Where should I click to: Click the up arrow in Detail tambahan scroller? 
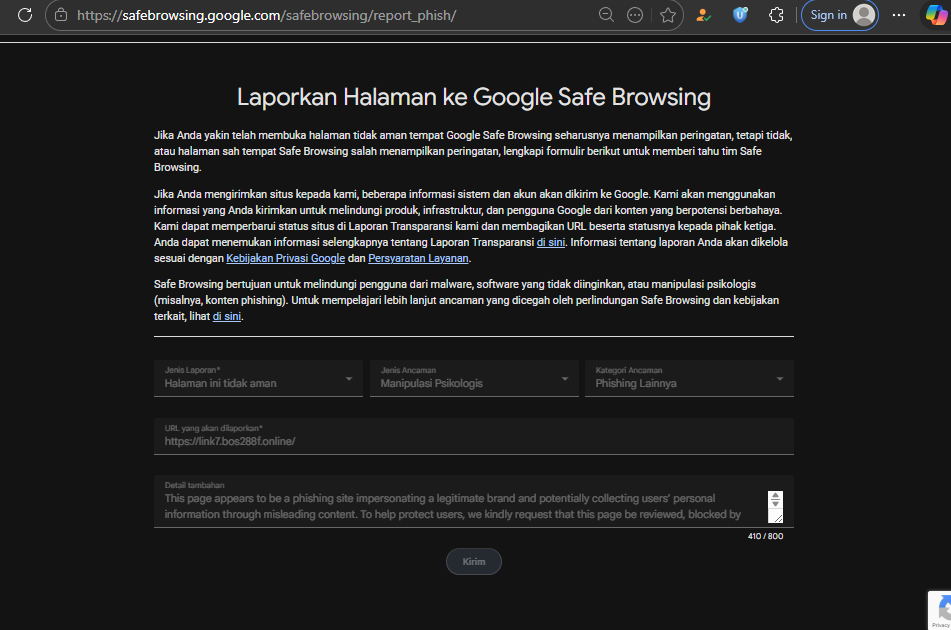[775, 497]
